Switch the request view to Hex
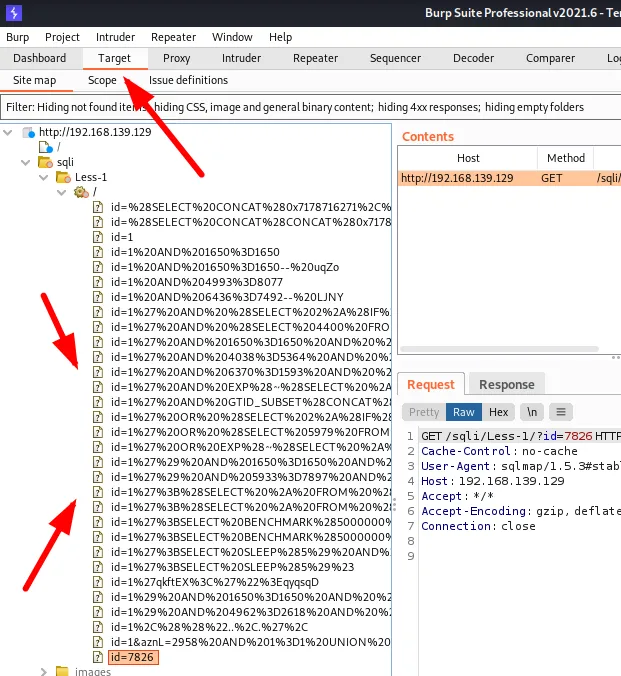The height and width of the screenshot is (676, 621). pos(499,412)
